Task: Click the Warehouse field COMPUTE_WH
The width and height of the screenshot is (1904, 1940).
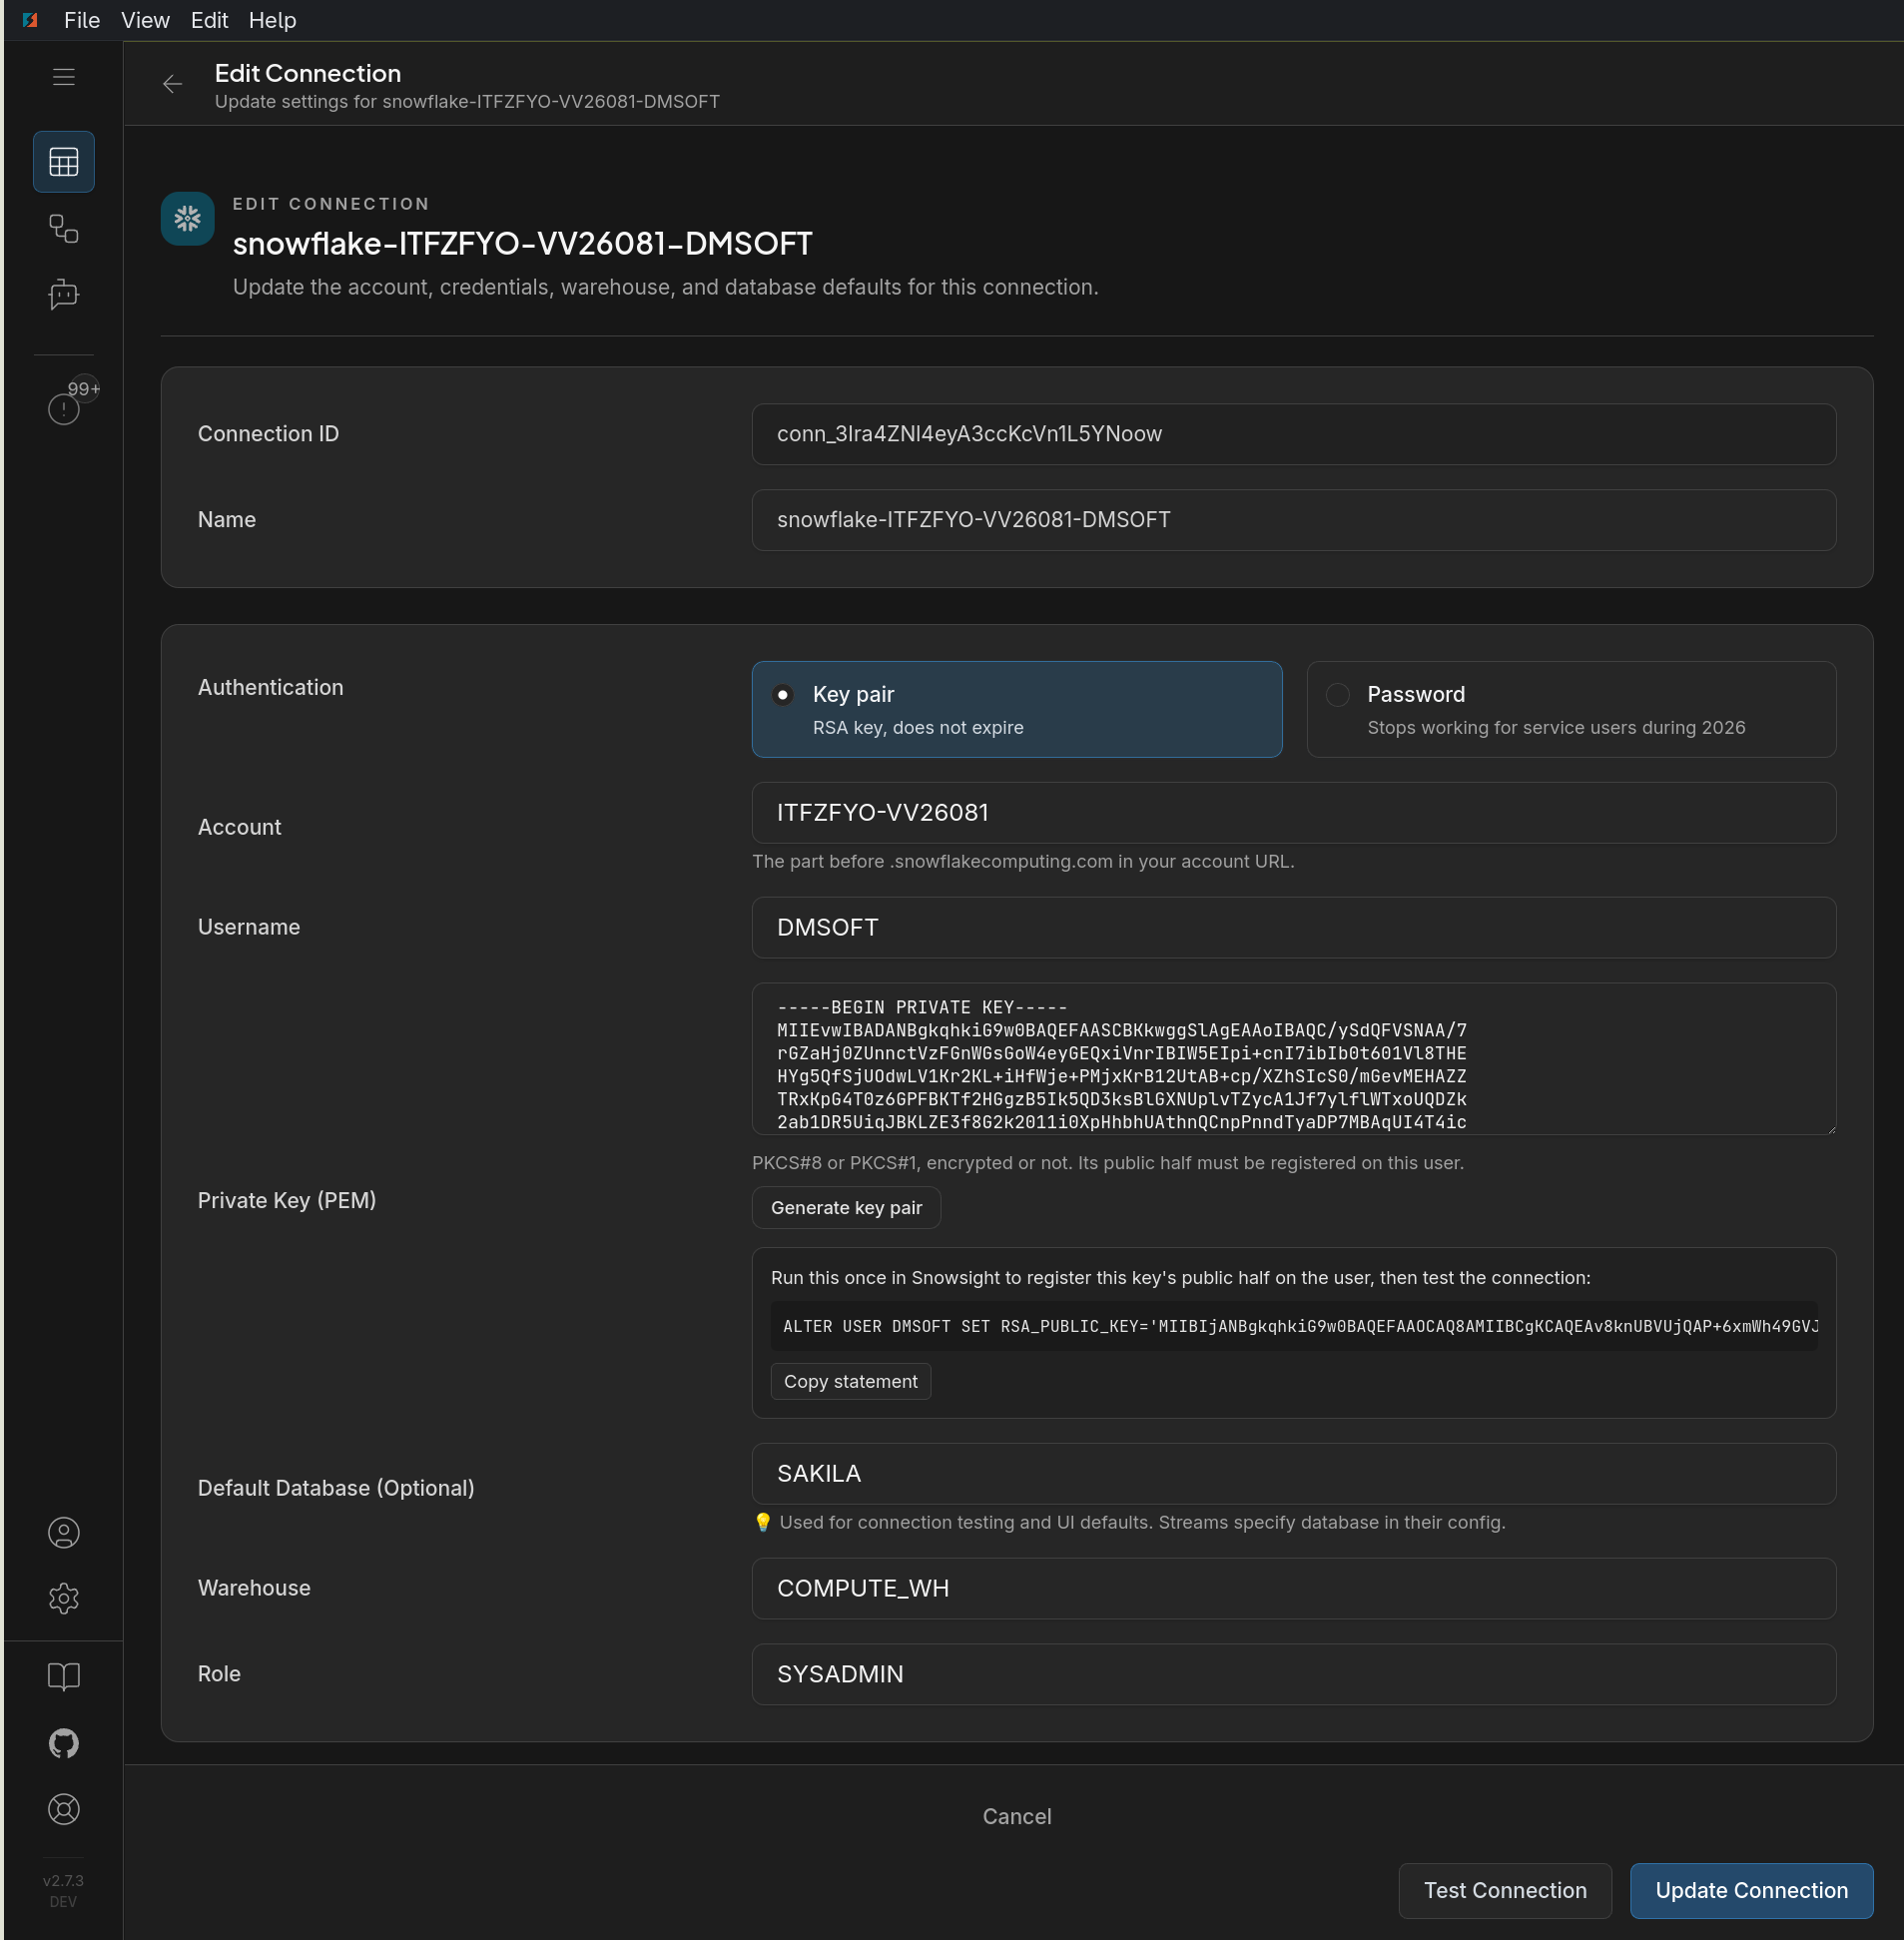Action: click(x=1293, y=1589)
